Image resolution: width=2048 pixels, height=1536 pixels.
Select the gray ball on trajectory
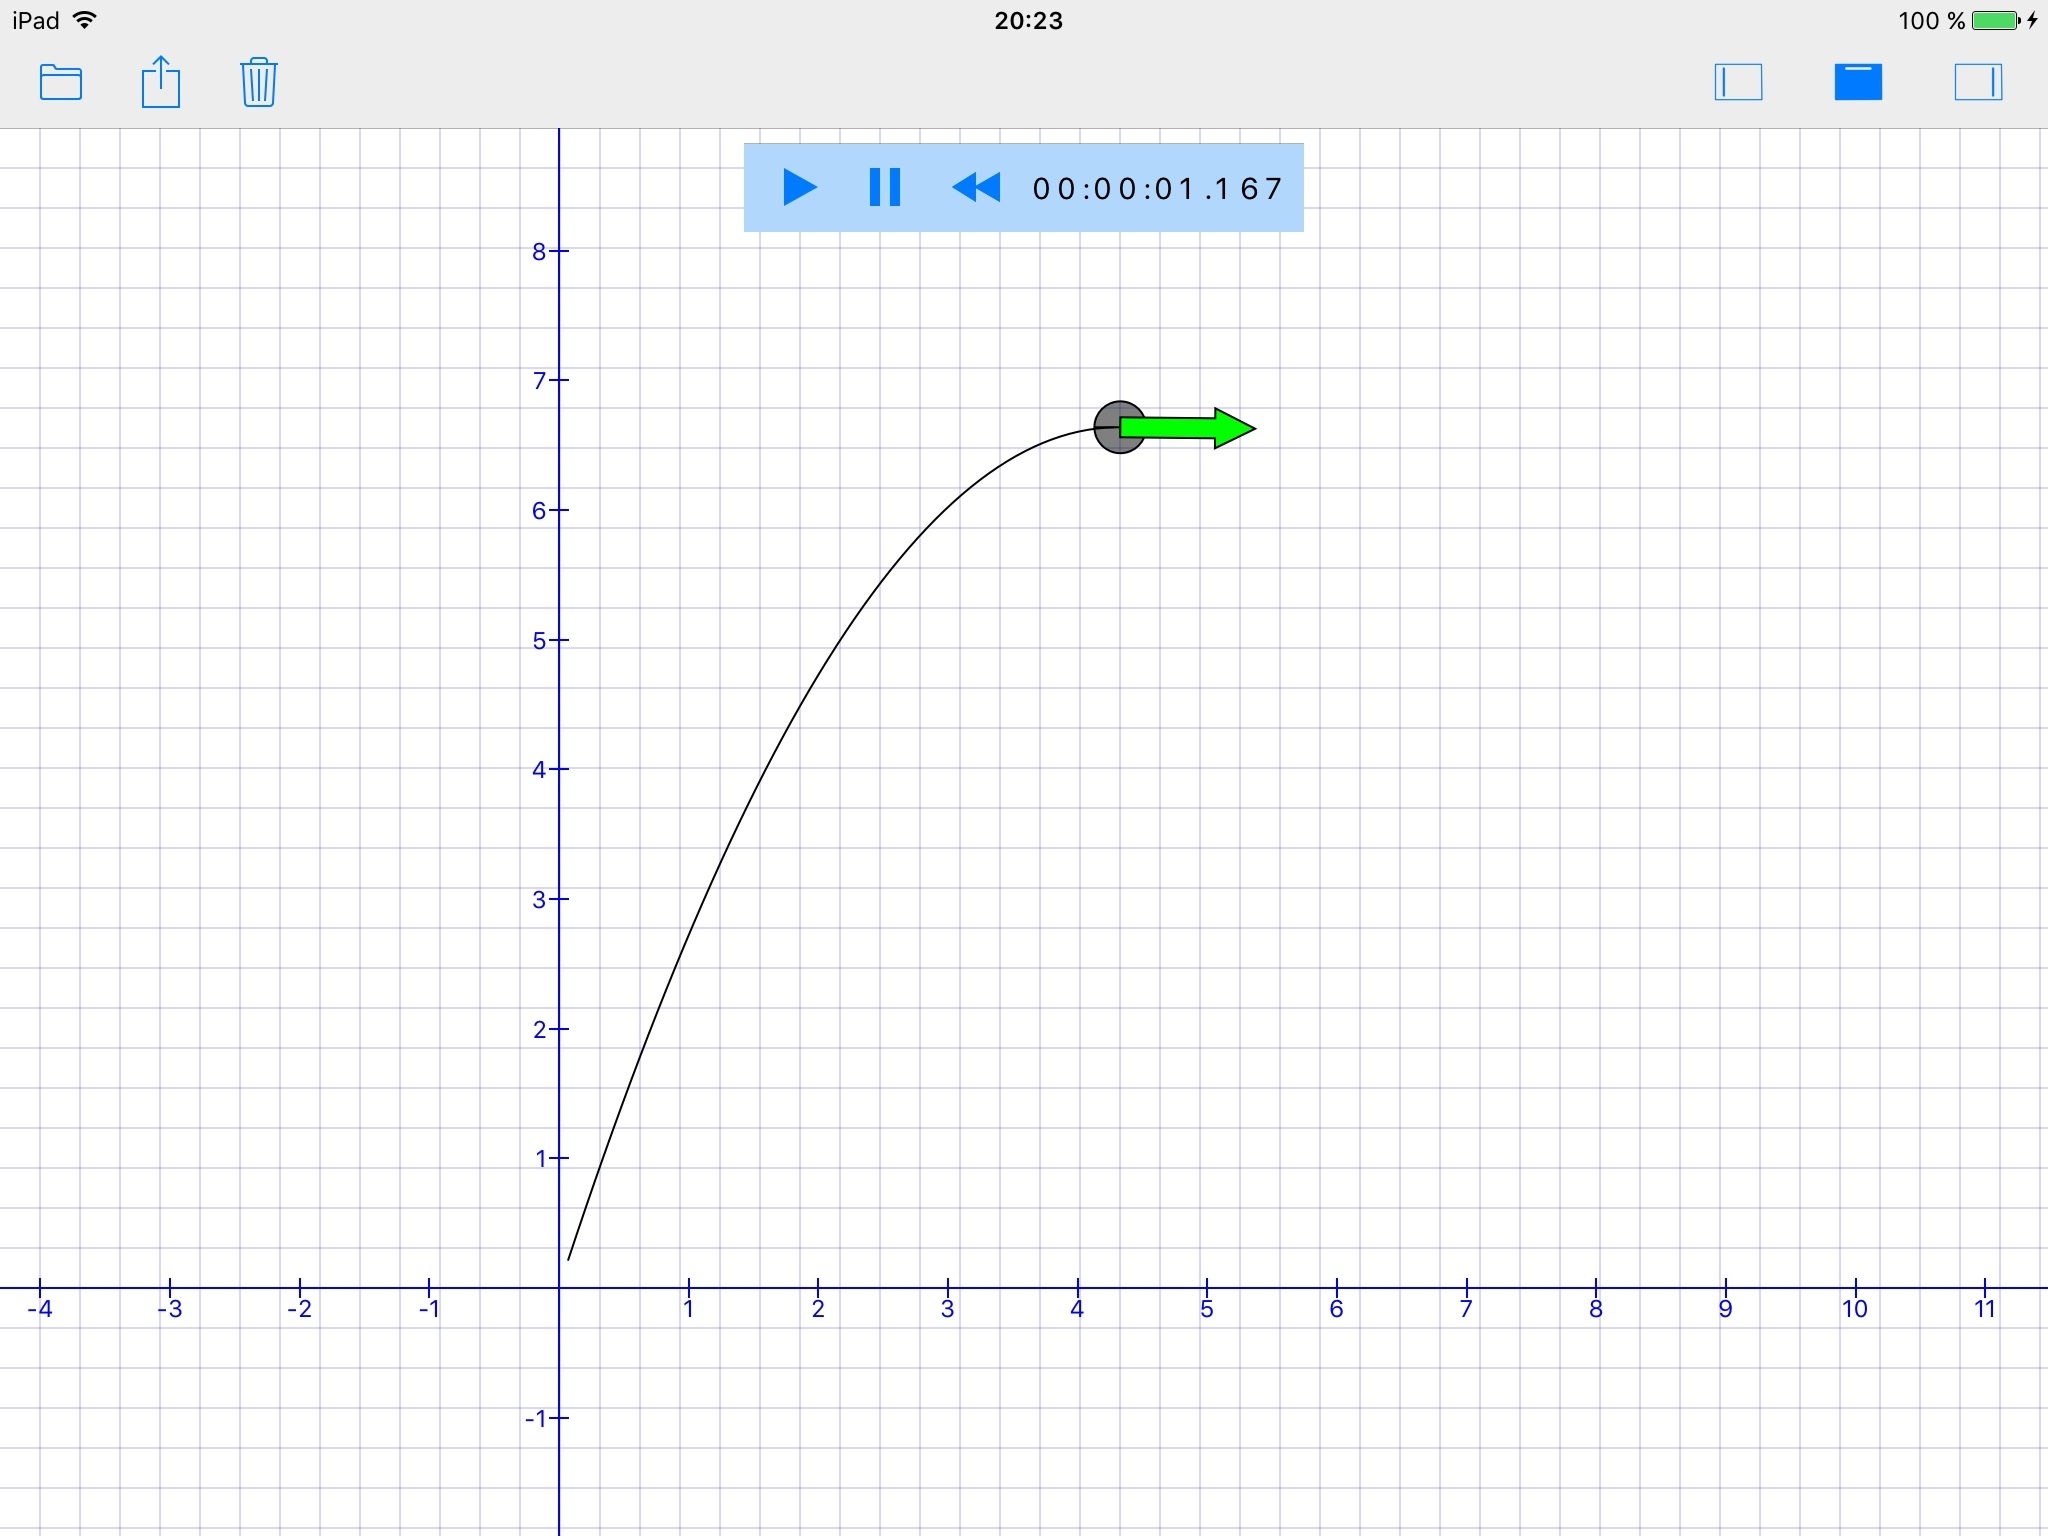click(x=1108, y=428)
